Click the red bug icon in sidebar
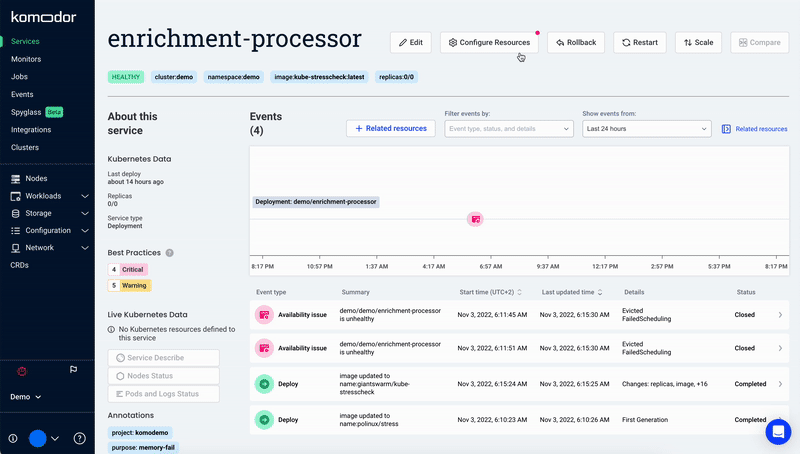 22,371
